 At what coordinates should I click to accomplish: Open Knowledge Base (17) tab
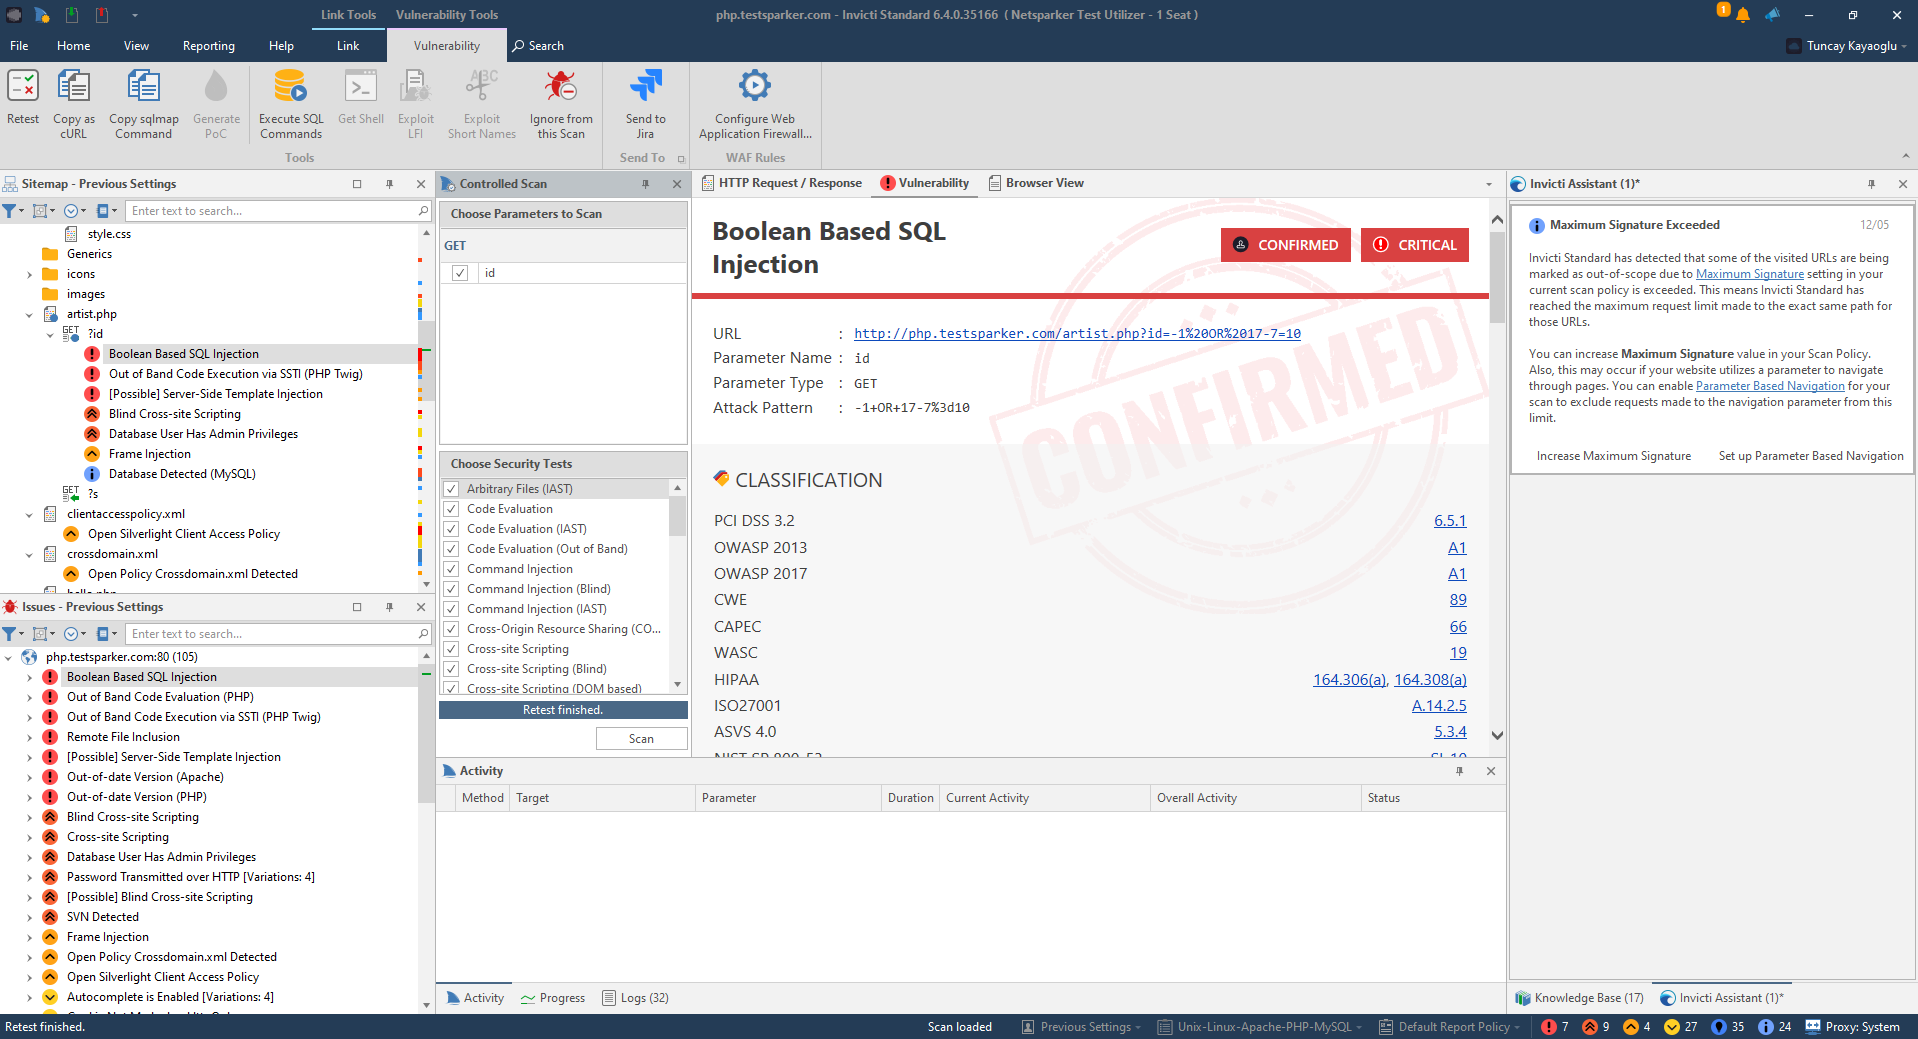(x=1579, y=998)
